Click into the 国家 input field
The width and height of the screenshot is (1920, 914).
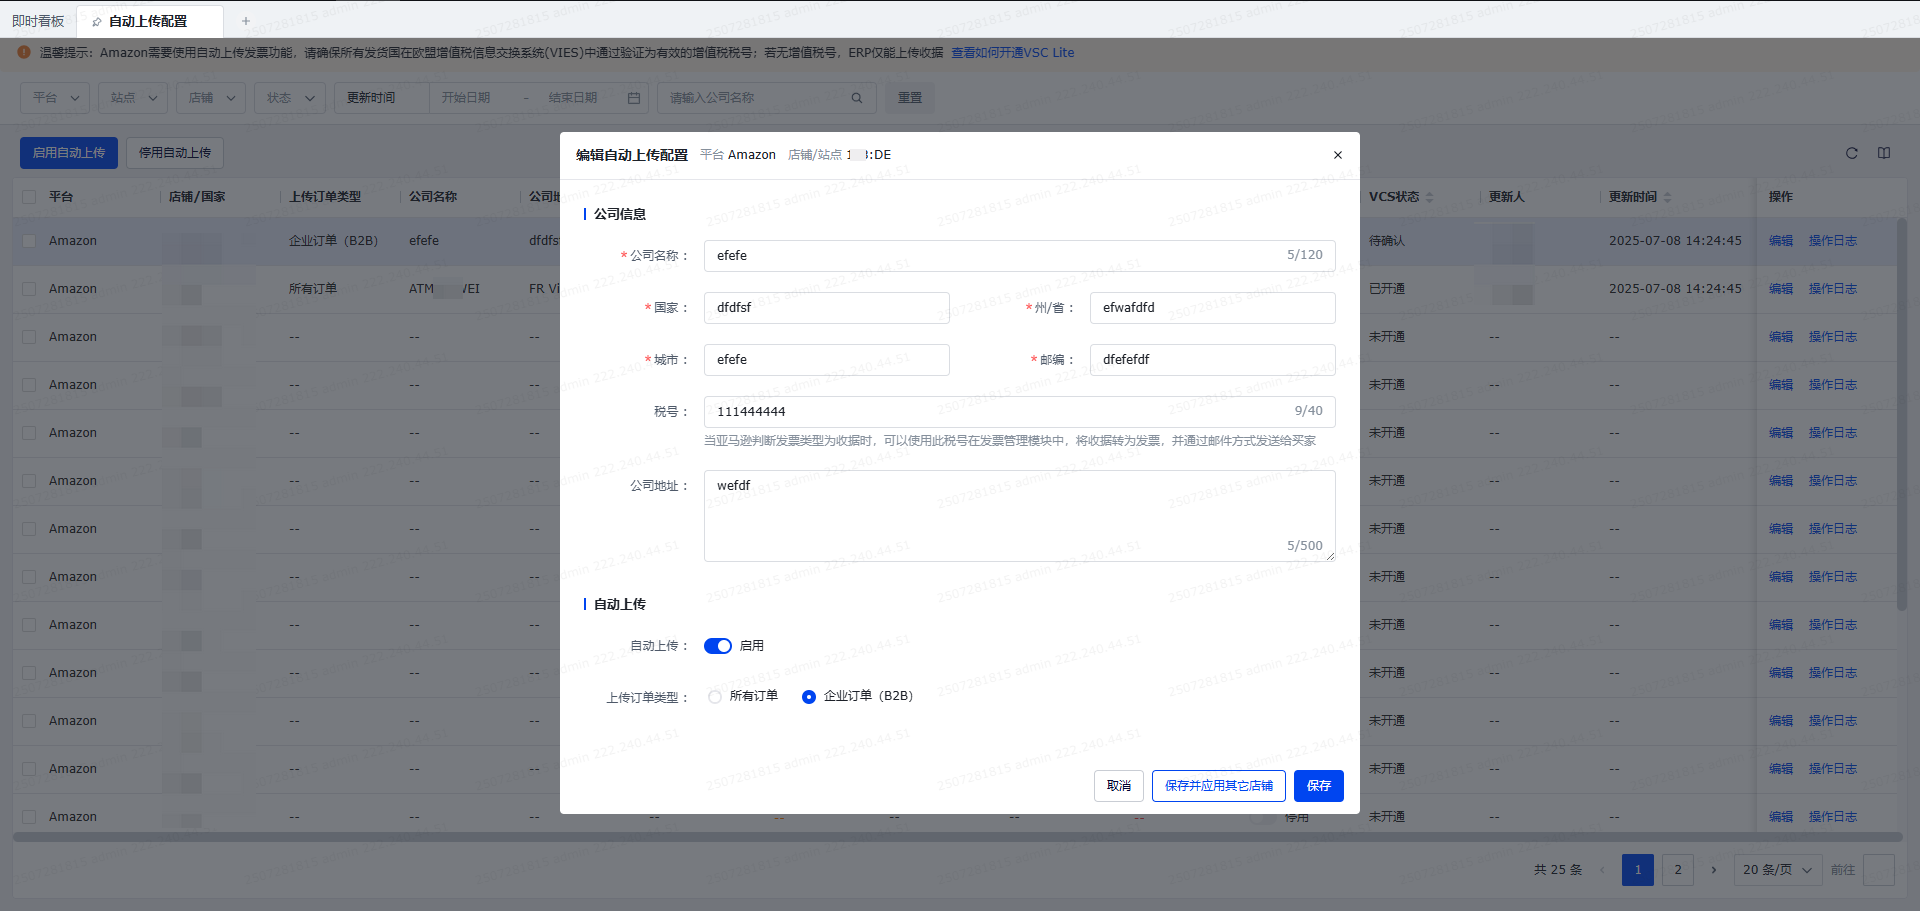(x=826, y=308)
